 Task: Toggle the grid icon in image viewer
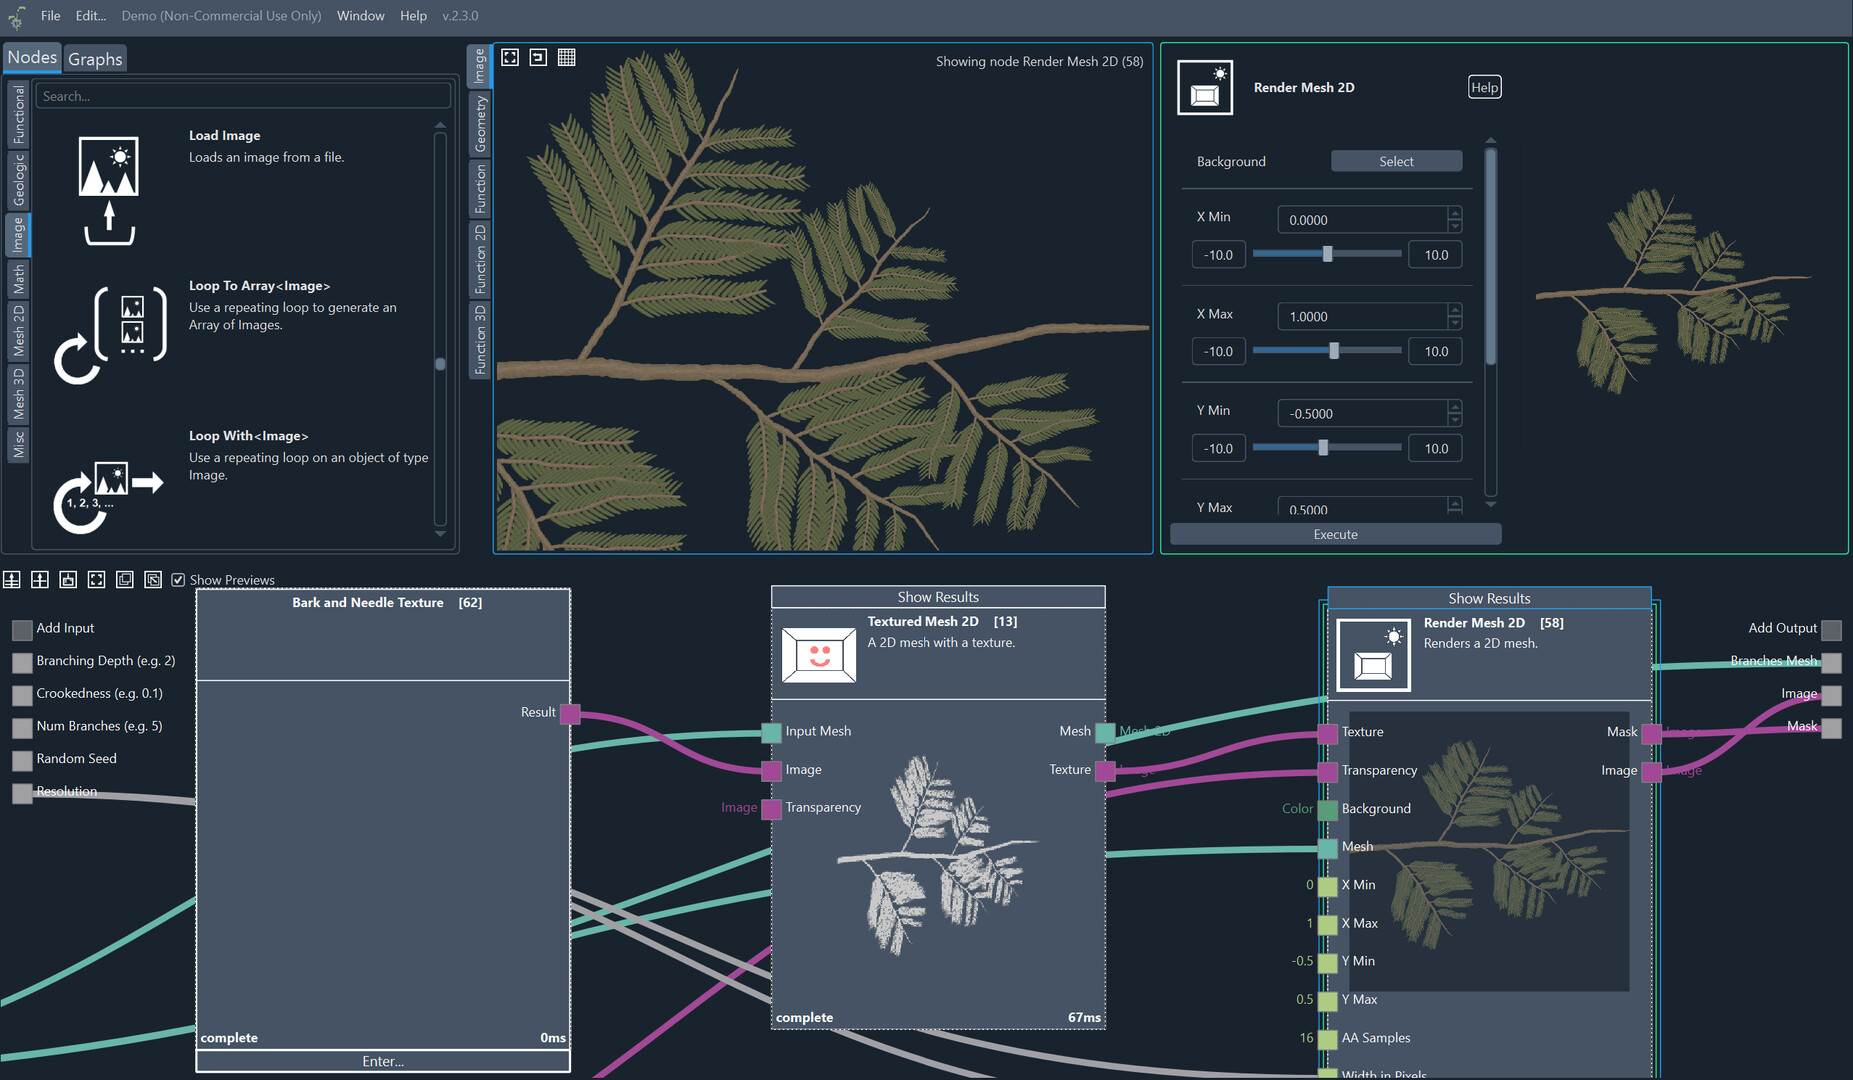click(x=566, y=58)
